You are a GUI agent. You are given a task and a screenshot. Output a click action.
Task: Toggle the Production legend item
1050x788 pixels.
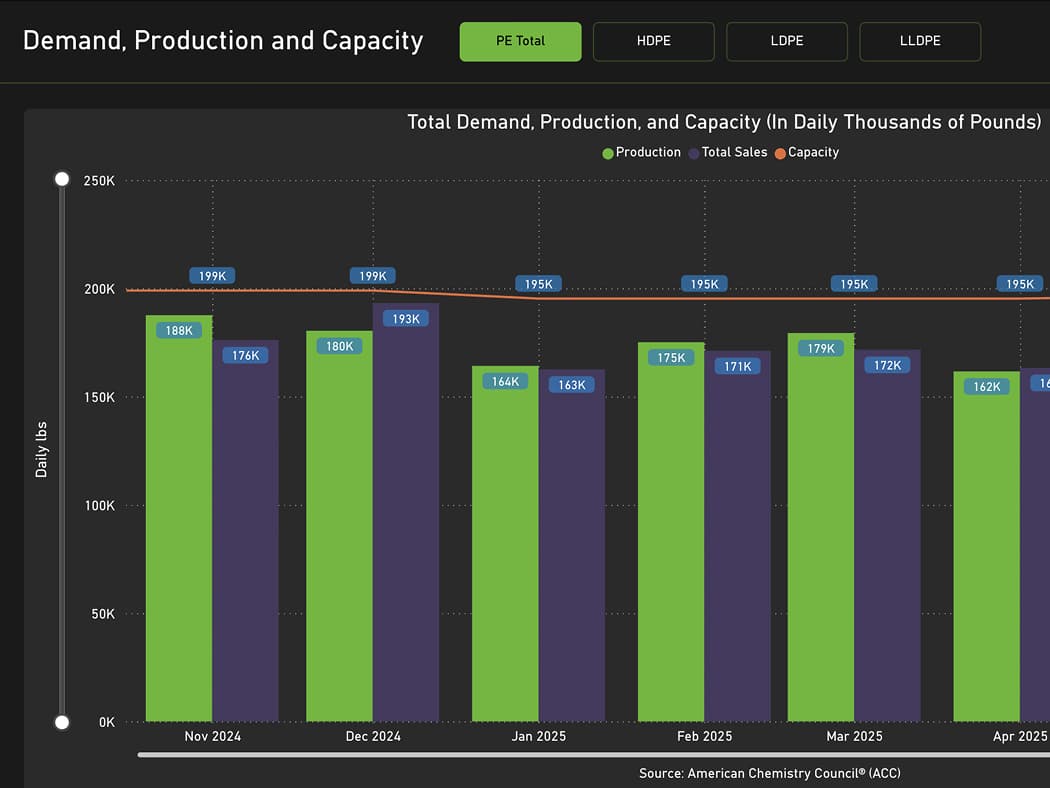click(x=641, y=153)
